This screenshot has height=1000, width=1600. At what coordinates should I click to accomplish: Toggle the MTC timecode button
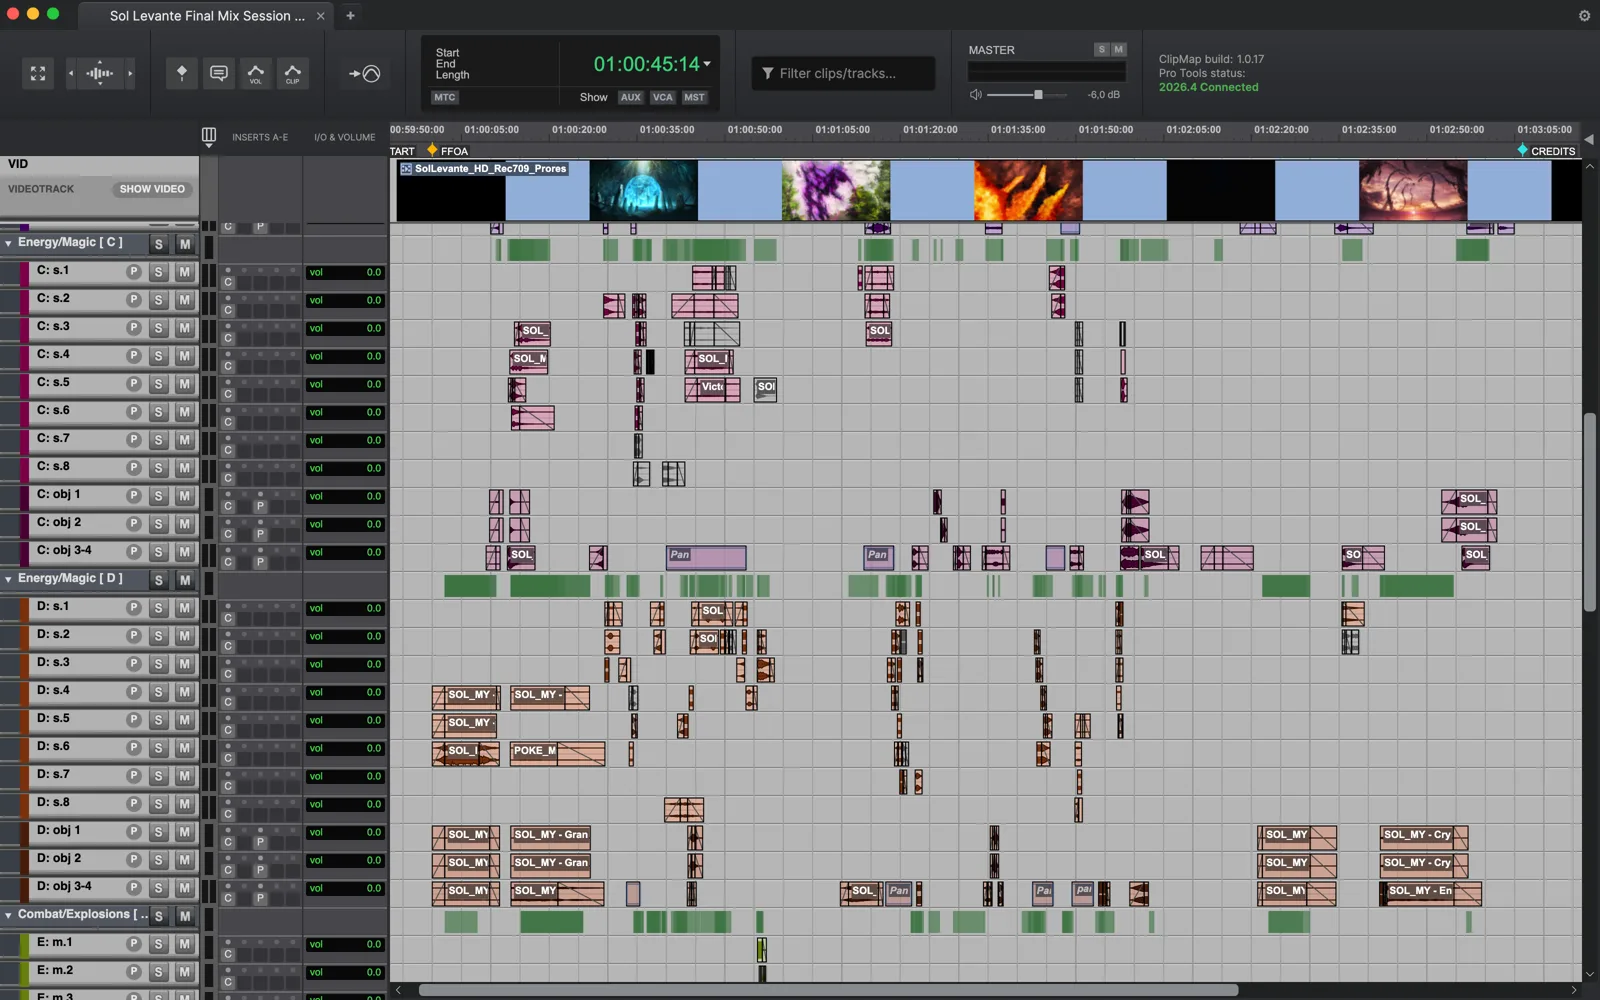coord(444,97)
